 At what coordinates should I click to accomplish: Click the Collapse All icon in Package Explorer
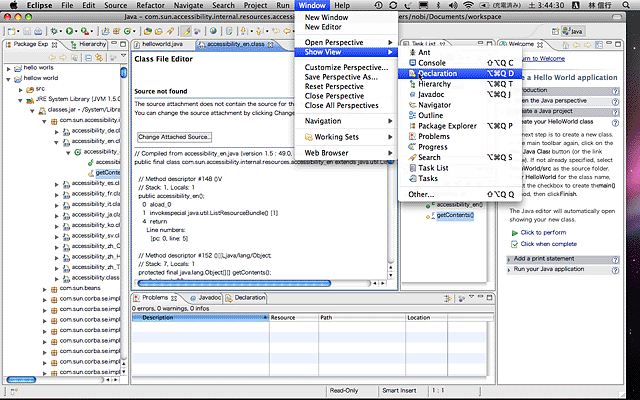coord(88,58)
